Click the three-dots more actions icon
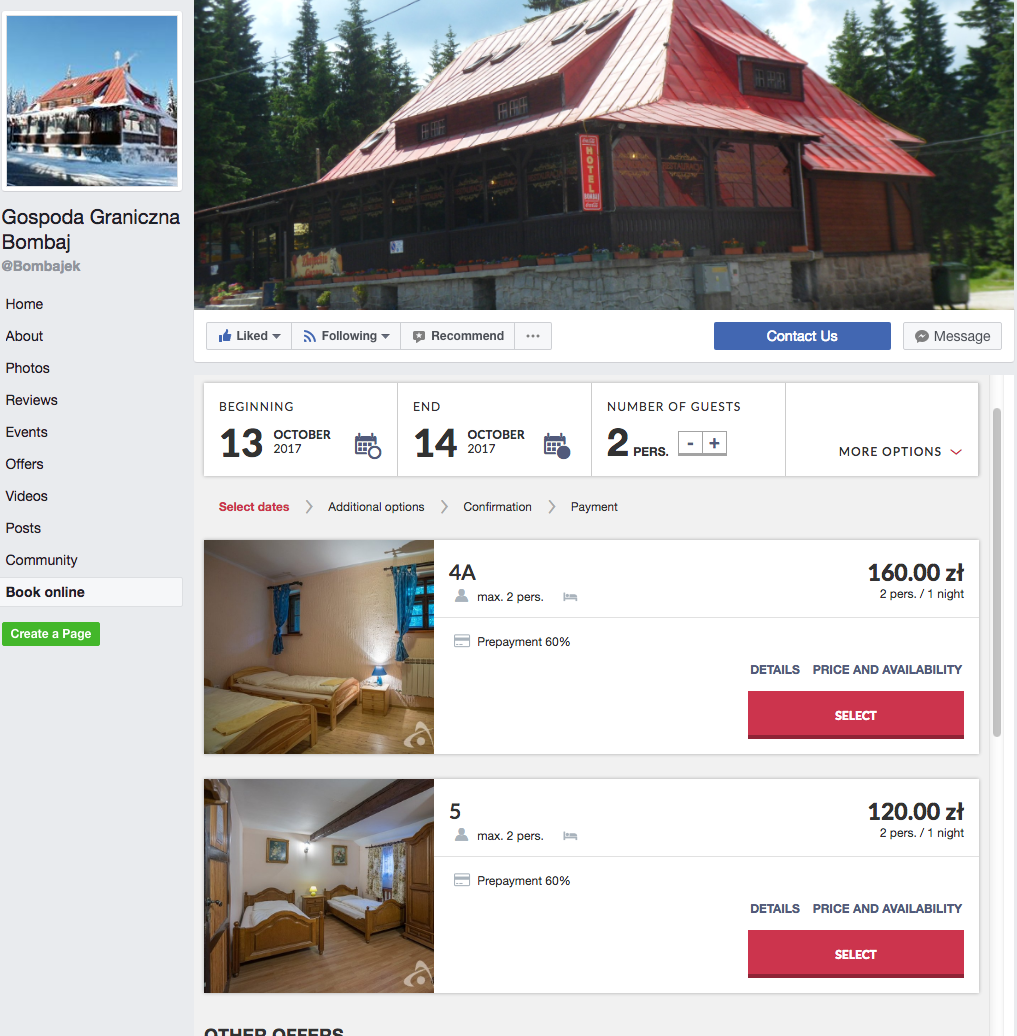The width and height of the screenshot is (1017, 1036). point(533,336)
